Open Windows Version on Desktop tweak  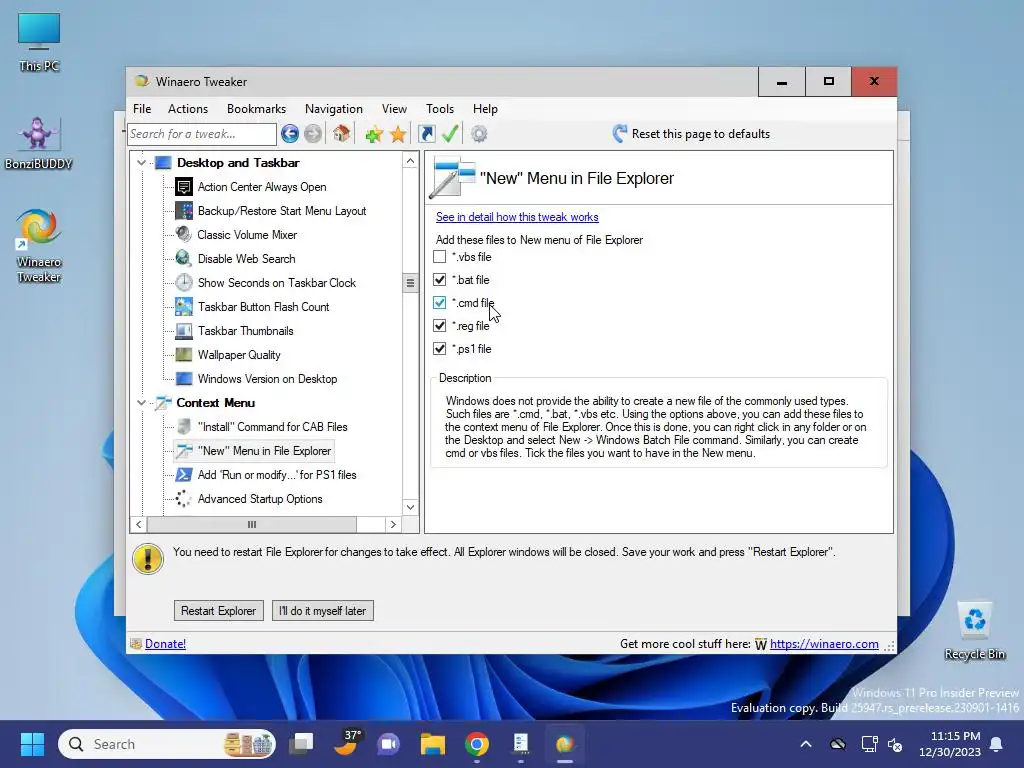[x=267, y=379]
